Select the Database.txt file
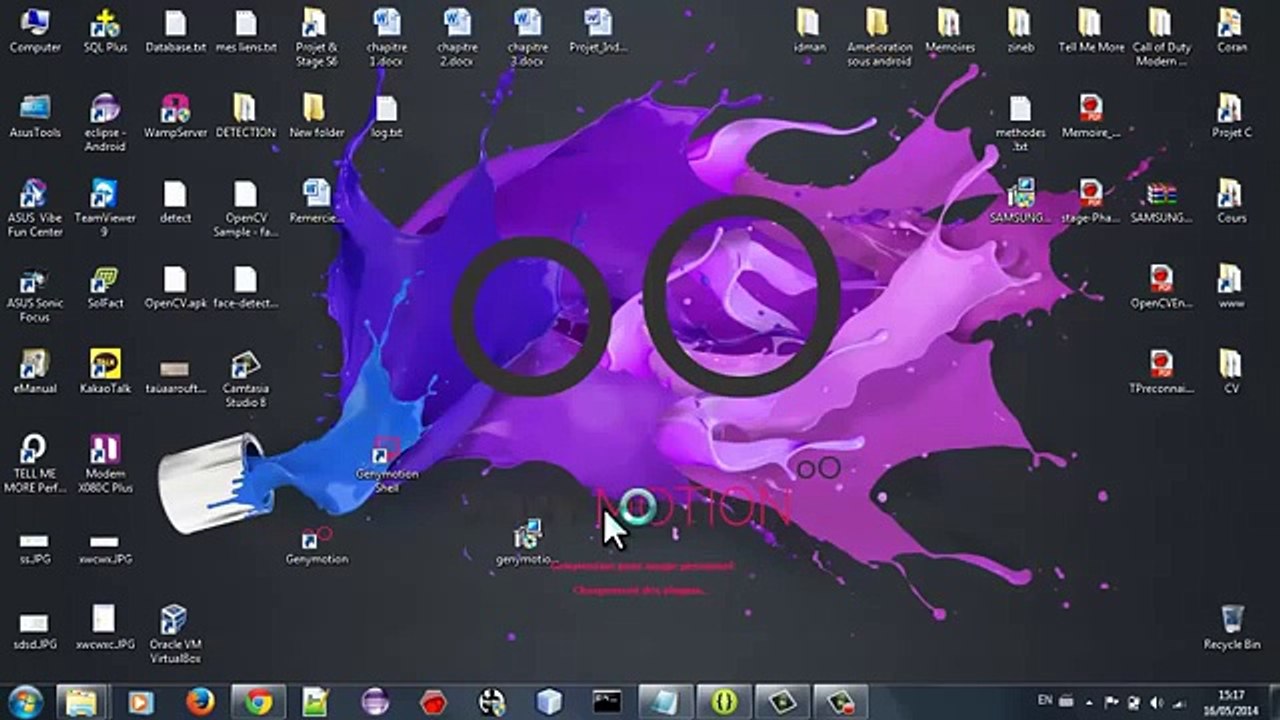The width and height of the screenshot is (1280, 720). (x=175, y=31)
